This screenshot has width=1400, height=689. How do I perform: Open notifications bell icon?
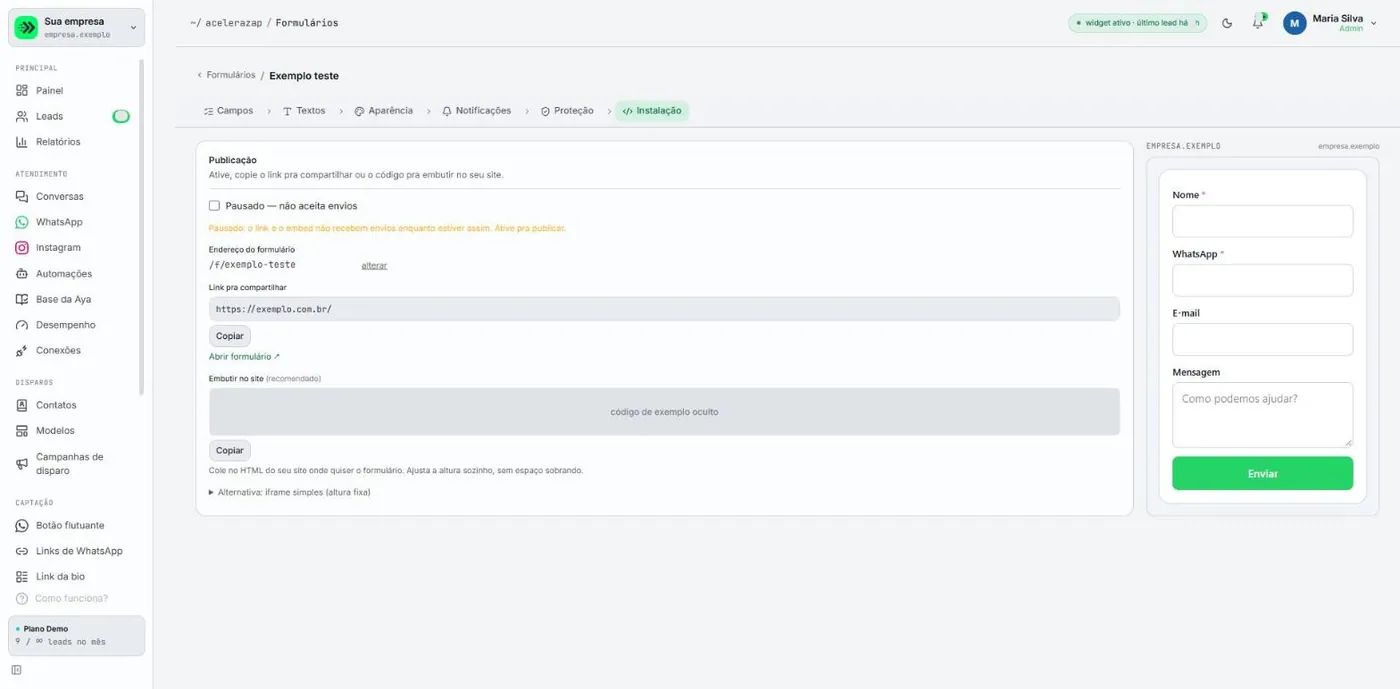(x=1258, y=23)
